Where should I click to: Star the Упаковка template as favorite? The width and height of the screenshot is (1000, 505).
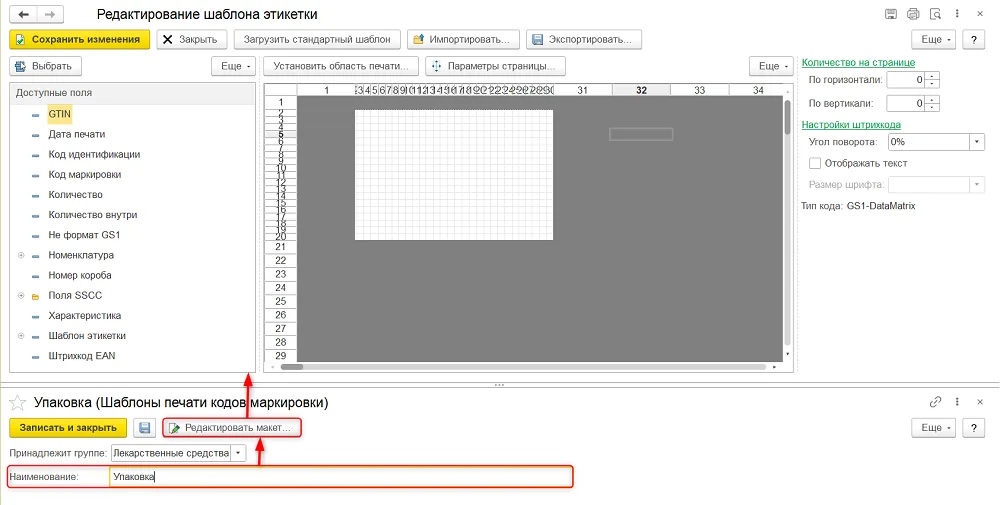[17, 402]
